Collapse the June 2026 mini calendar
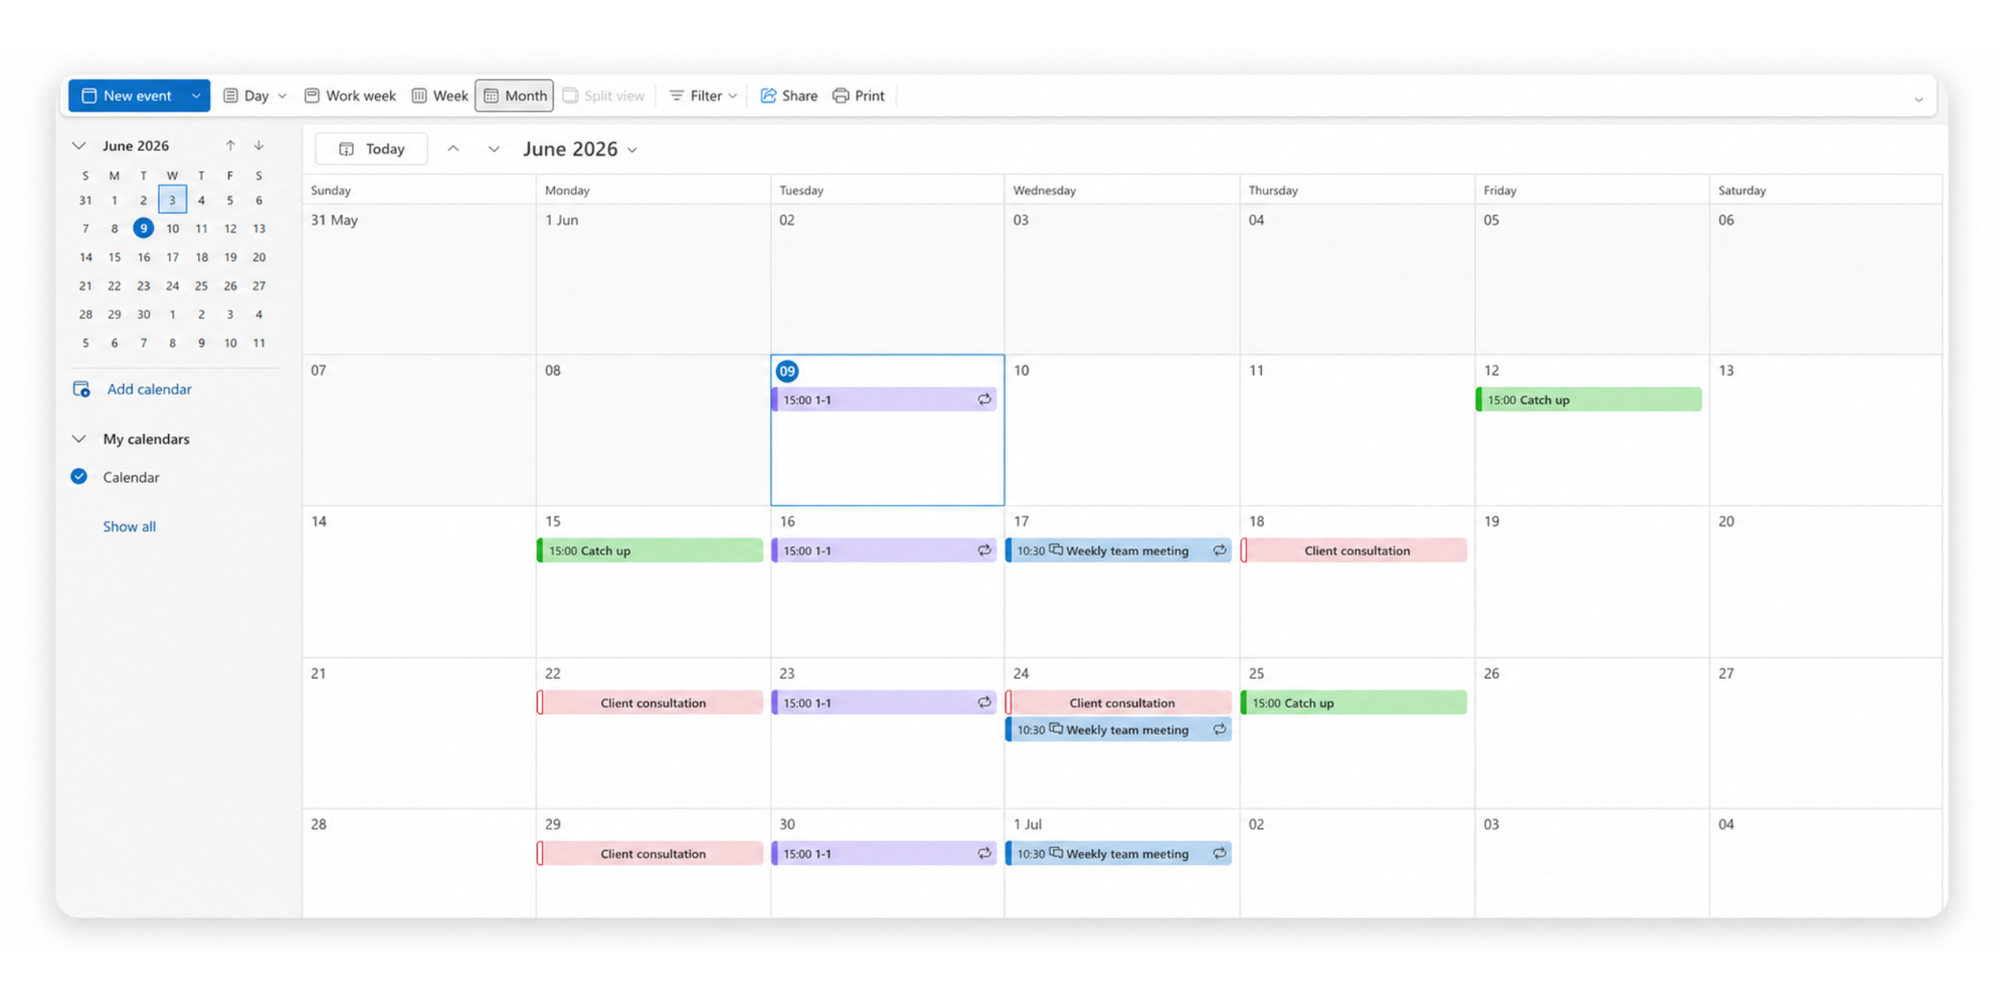Viewport: 2000px width, 1000px height. 79,146
